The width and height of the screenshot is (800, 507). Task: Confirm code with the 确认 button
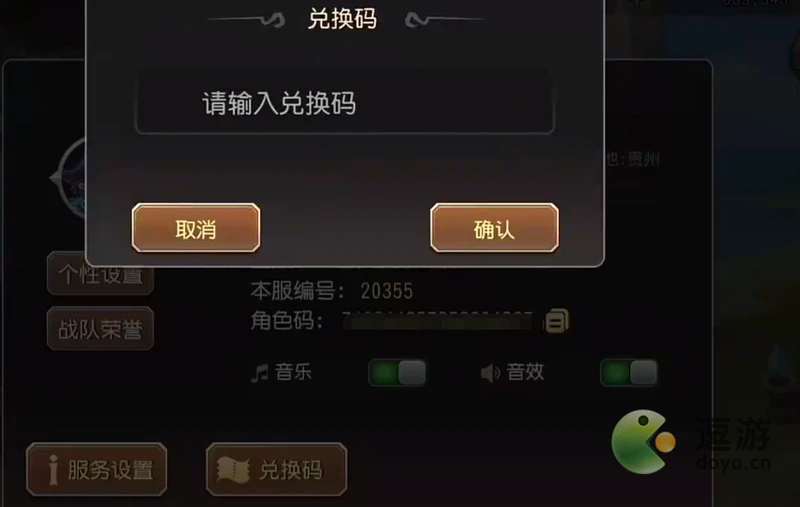pos(494,228)
